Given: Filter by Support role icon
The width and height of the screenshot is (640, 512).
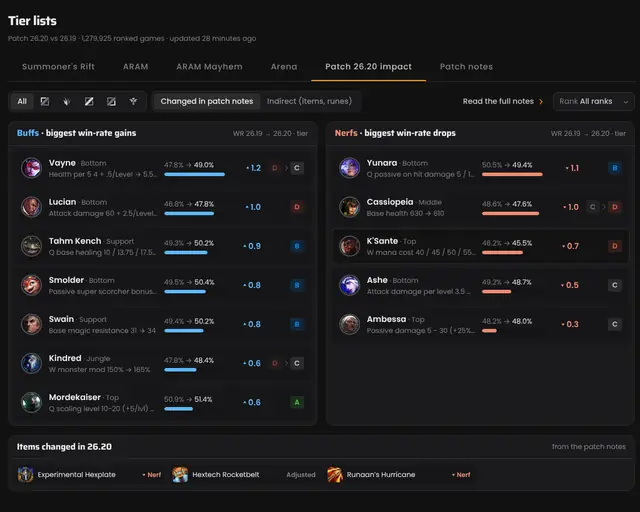Looking at the screenshot, I should [133, 101].
